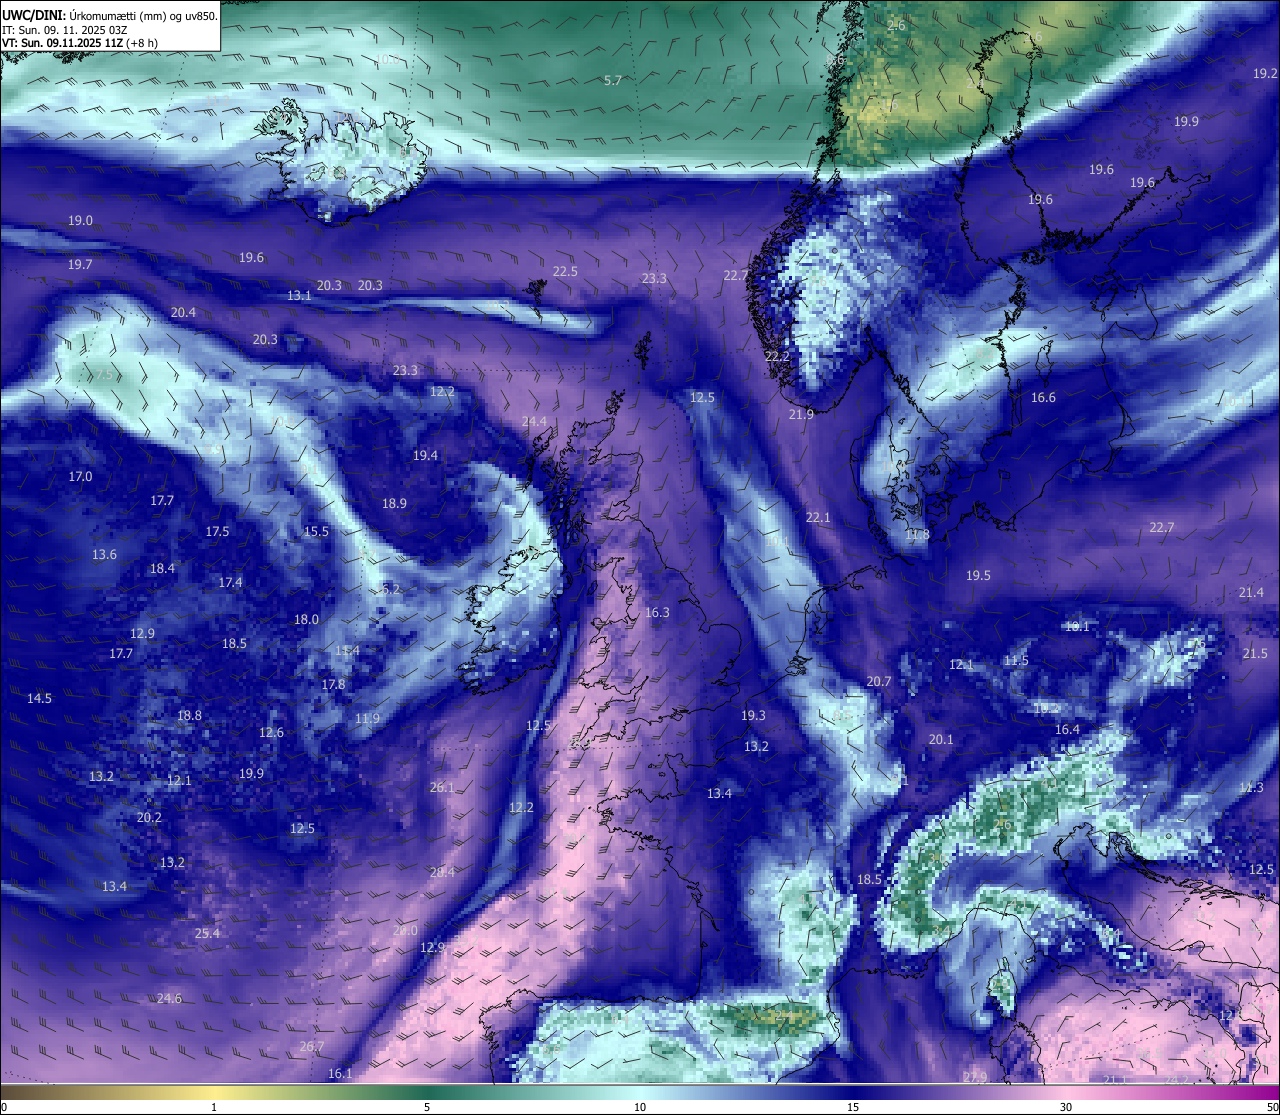Viewport: 1280px width, 1115px height.
Task: Click the map value '18.0'
Action: pyautogui.click(x=306, y=619)
